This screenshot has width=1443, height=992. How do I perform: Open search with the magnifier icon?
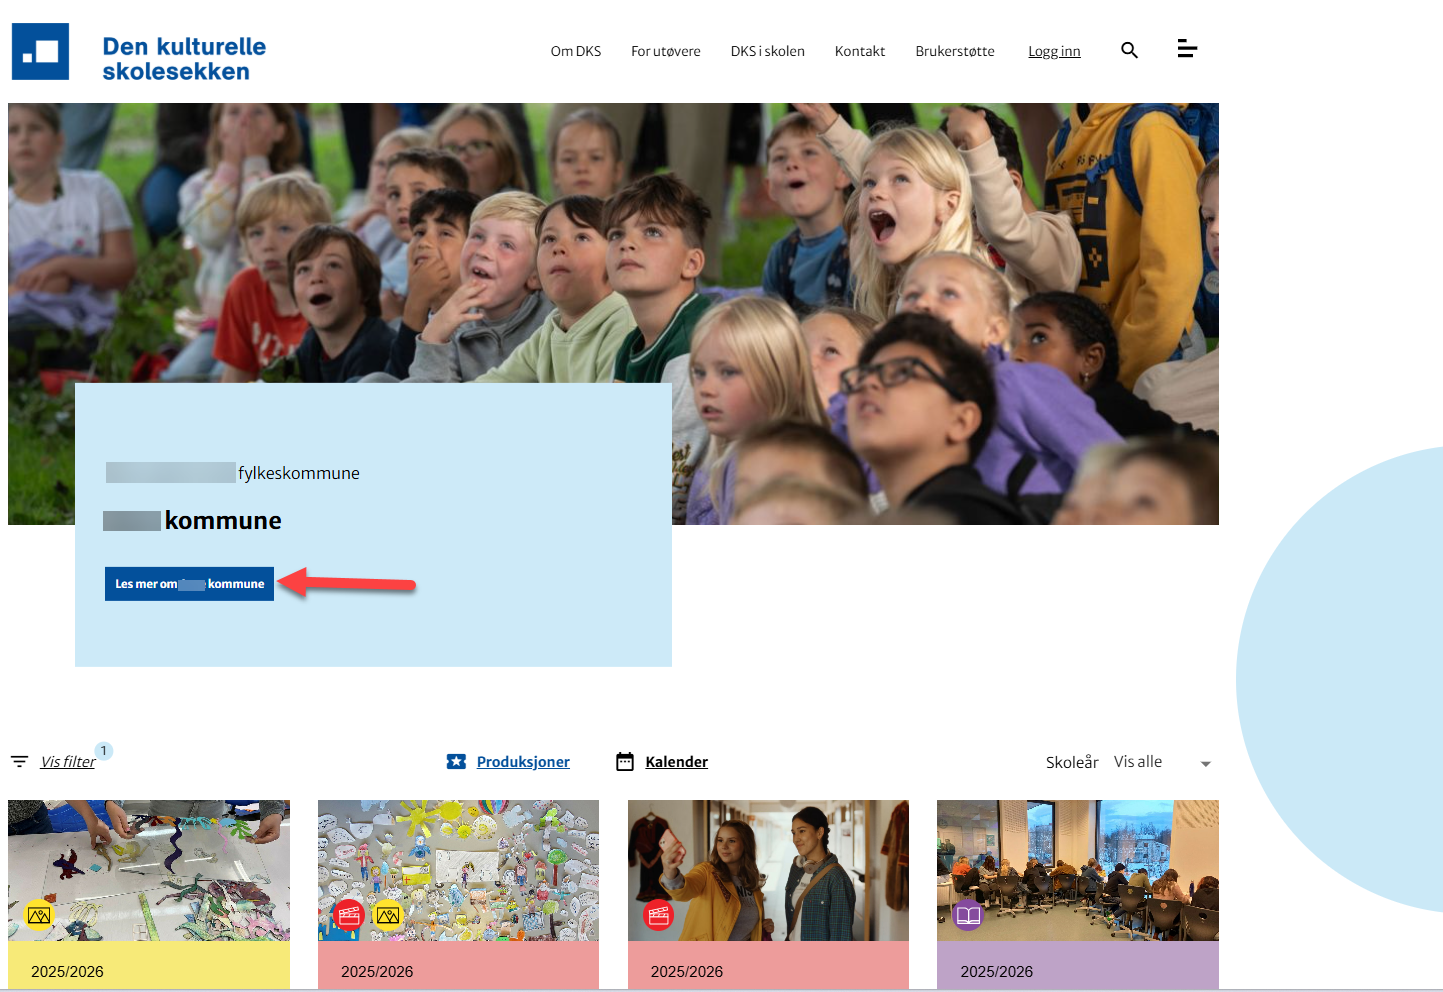(x=1129, y=50)
